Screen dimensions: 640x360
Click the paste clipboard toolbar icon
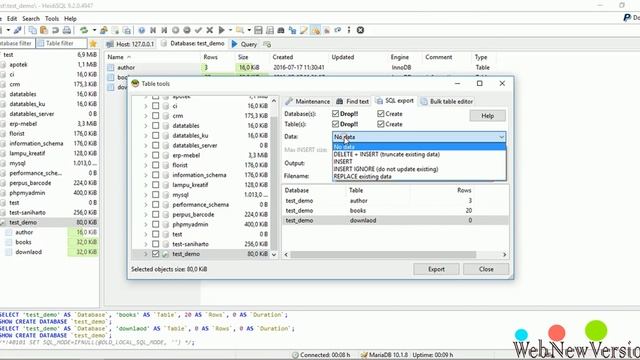point(44,30)
